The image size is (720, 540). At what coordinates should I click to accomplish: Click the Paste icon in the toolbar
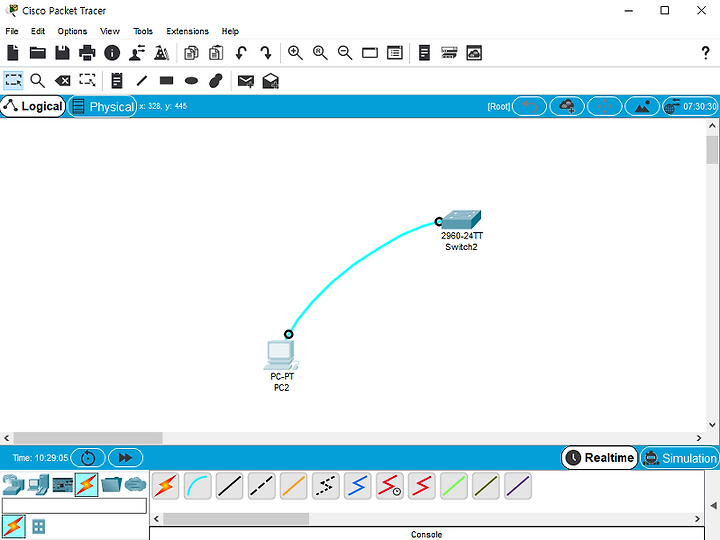216,53
